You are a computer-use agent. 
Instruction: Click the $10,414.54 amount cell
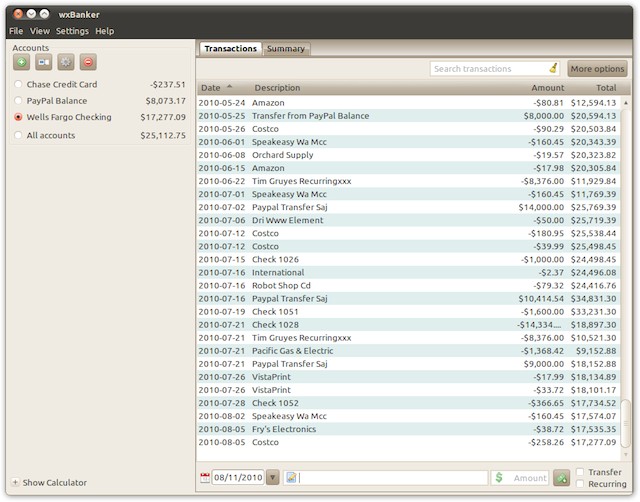(541, 299)
